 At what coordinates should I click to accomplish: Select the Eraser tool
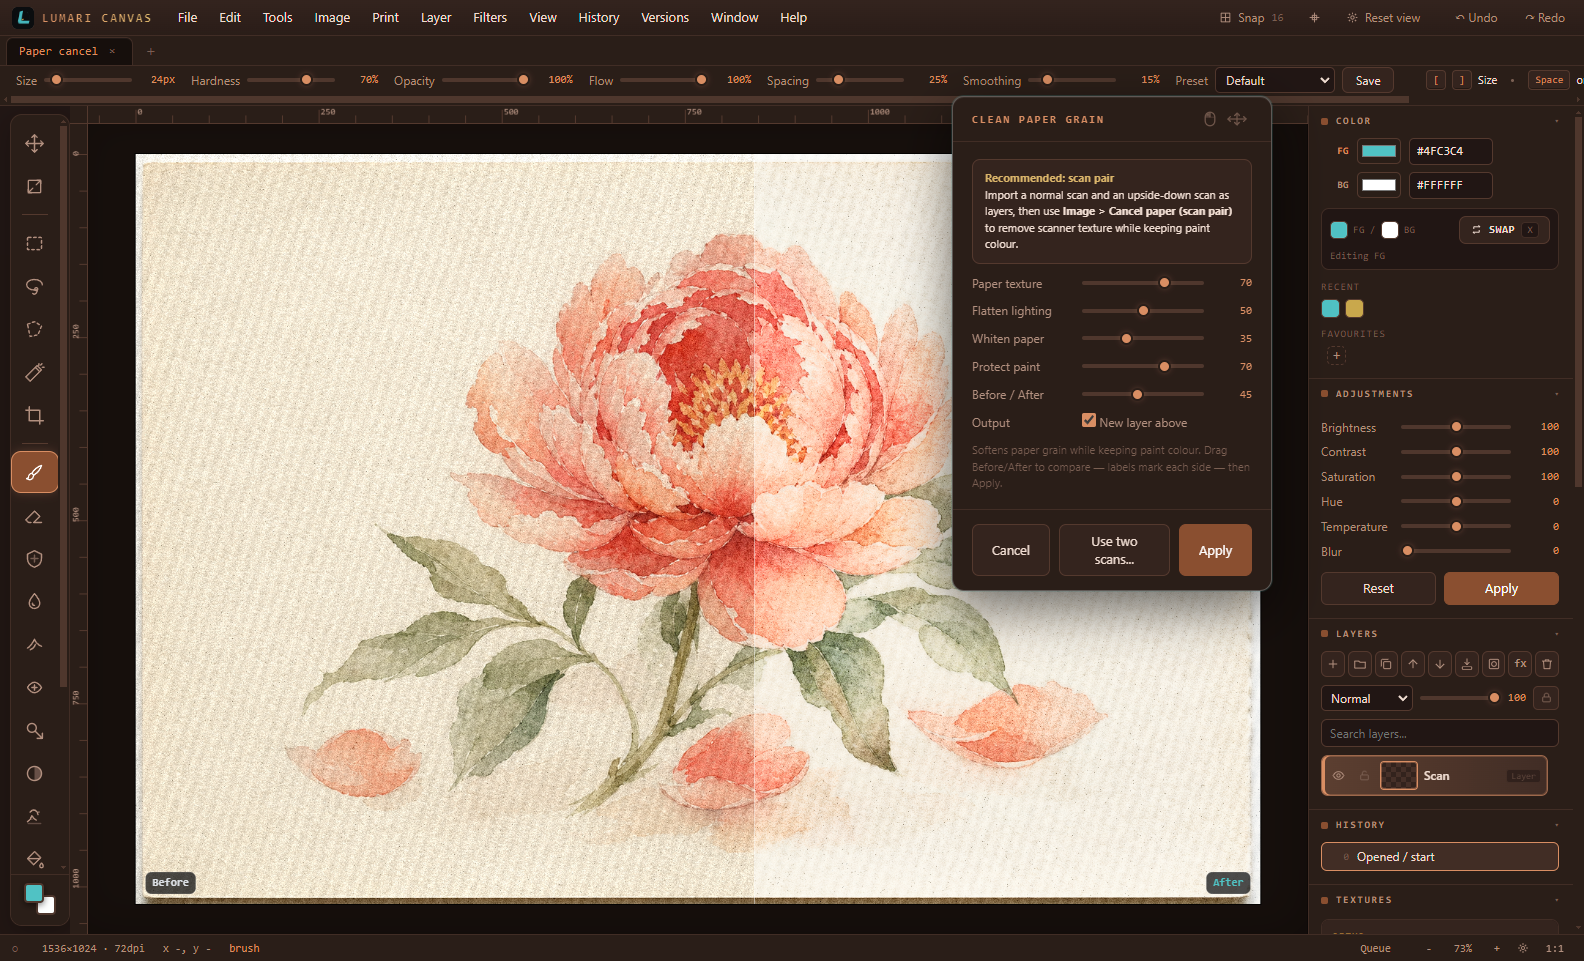(x=34, y=516)
